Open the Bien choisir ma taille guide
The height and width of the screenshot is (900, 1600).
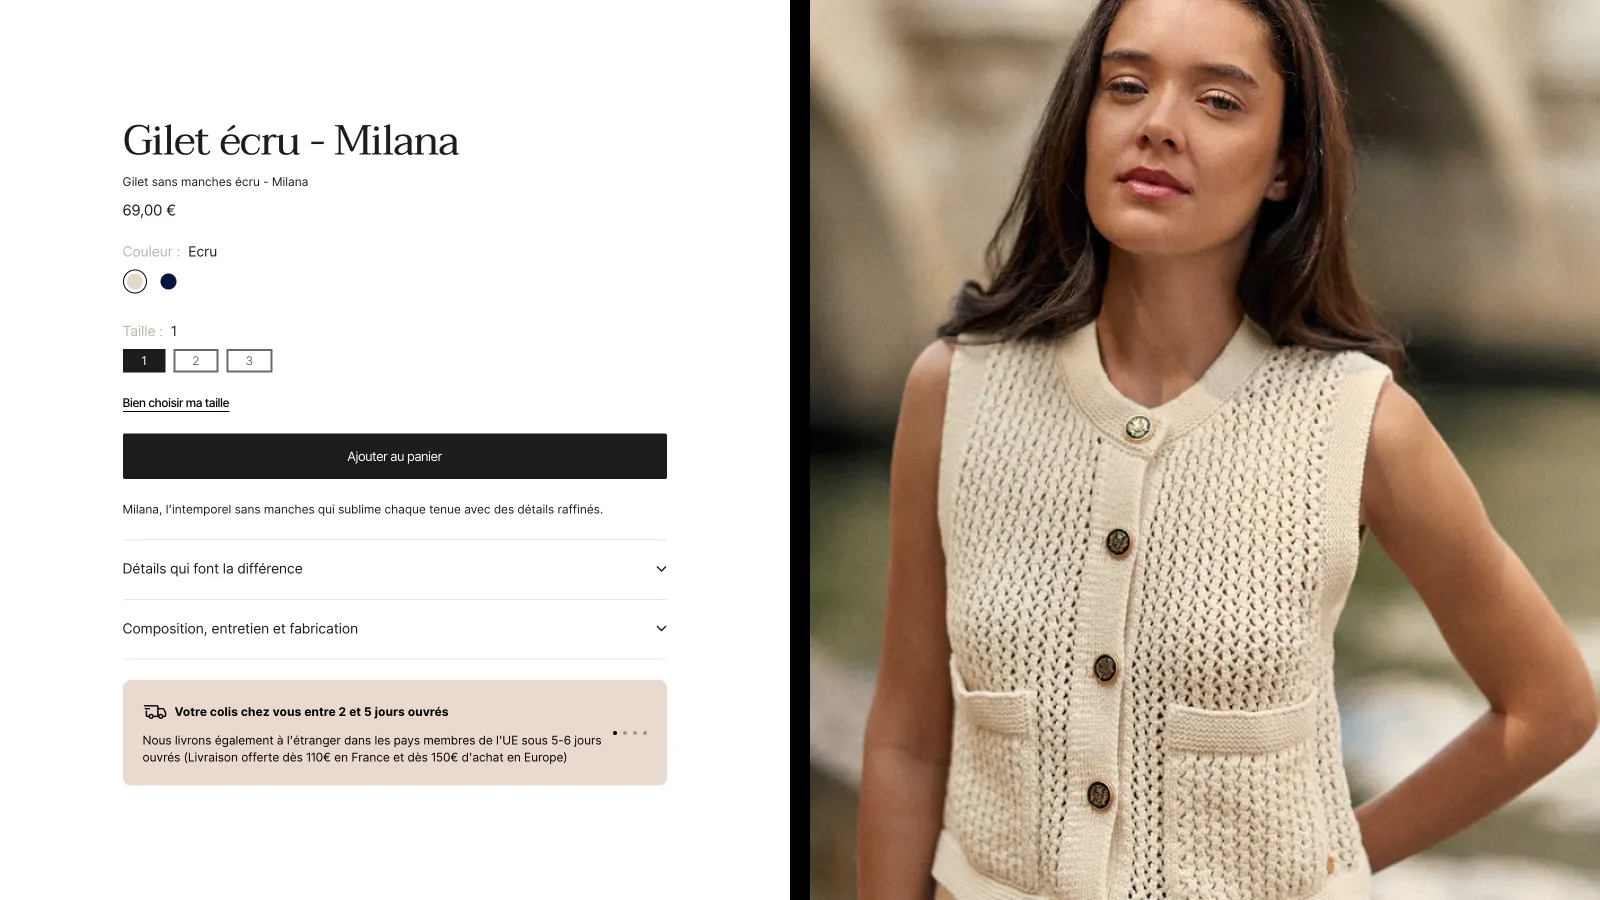pyautogui.click(x=176, y=403)
